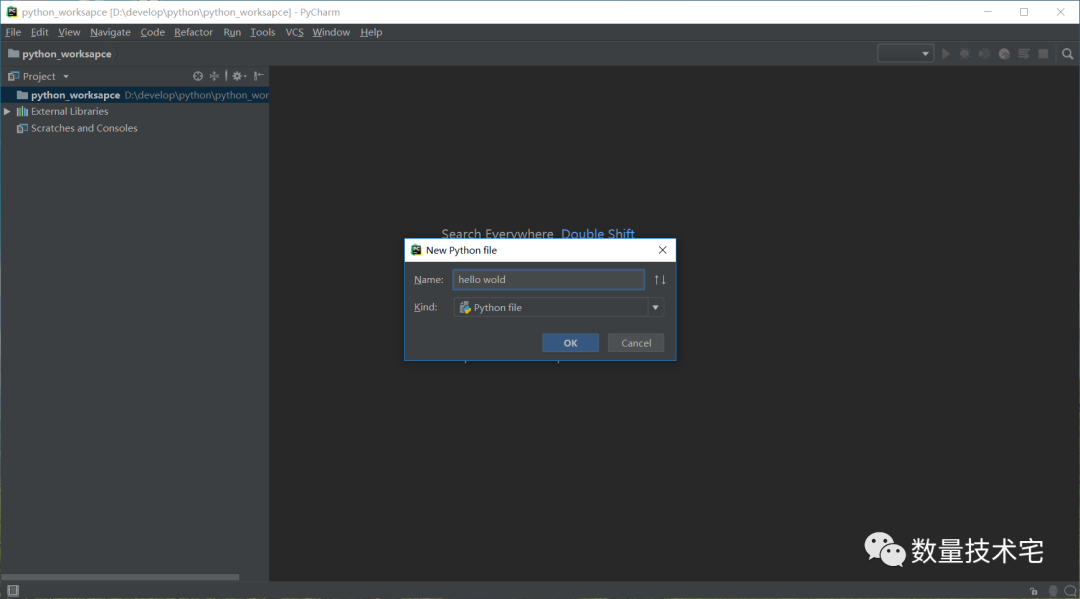
Task: Hide the Project tool window
Action: 258,76
